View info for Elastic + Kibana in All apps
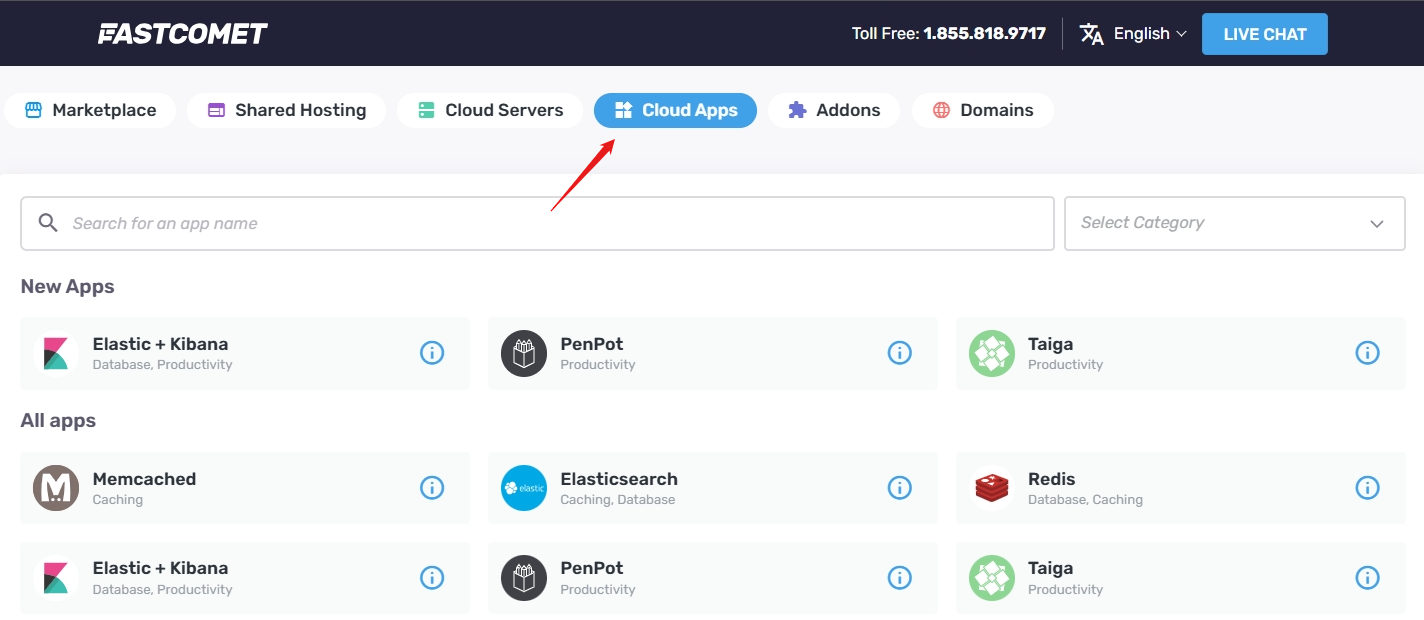Image resolution: width=1424 pixels, height=620 pixels. [x=432, y=578]
